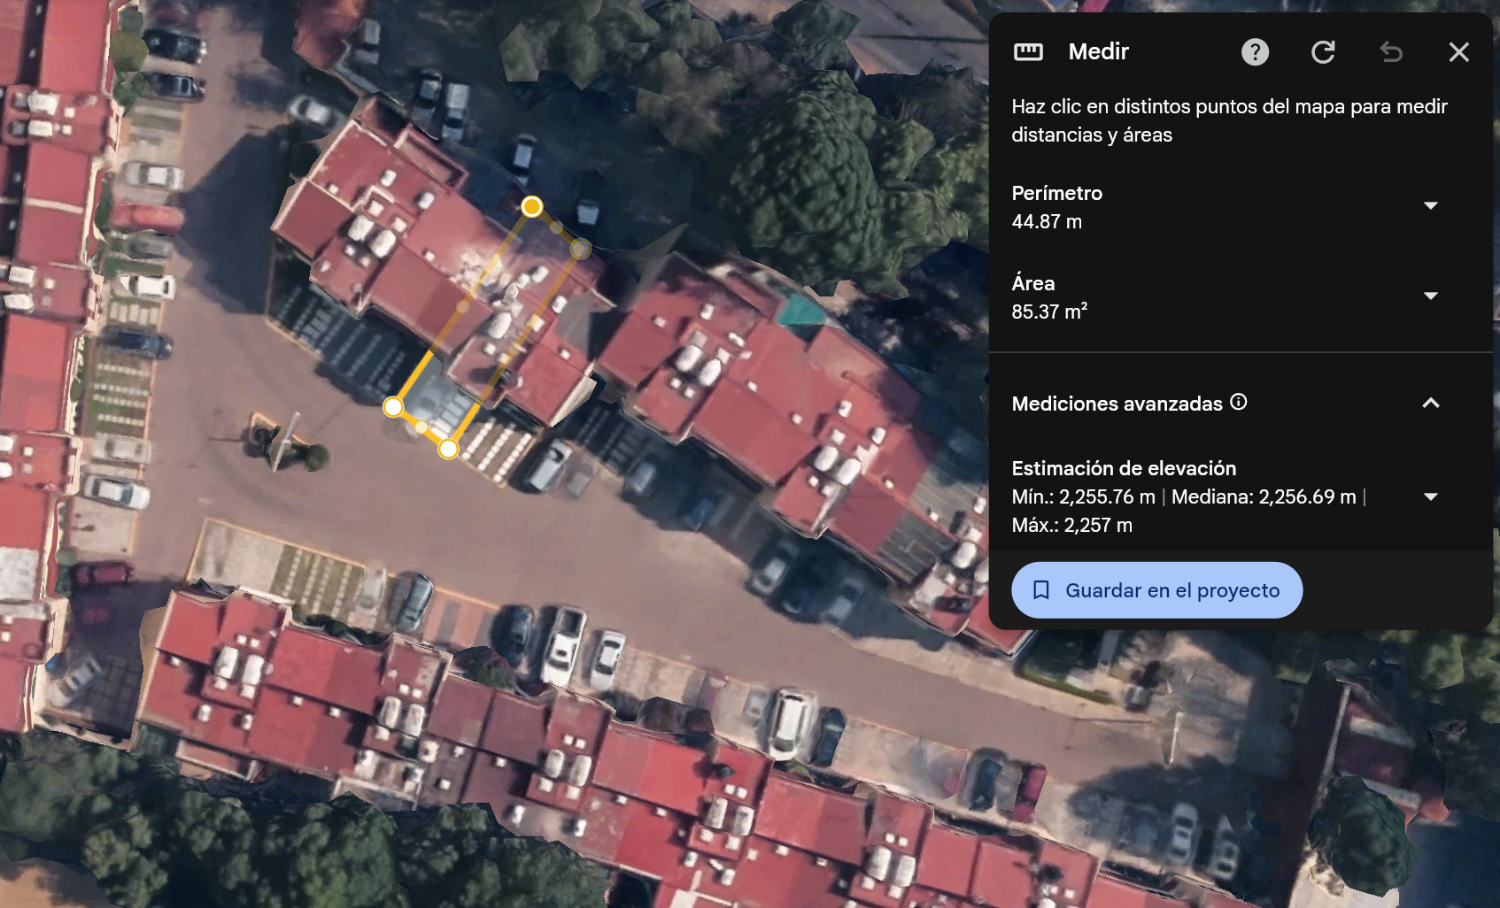Image resolution: width=1500 pixels, height=908 pixels.
Task: Click the Medir panel title
Action: point(1098,52)
